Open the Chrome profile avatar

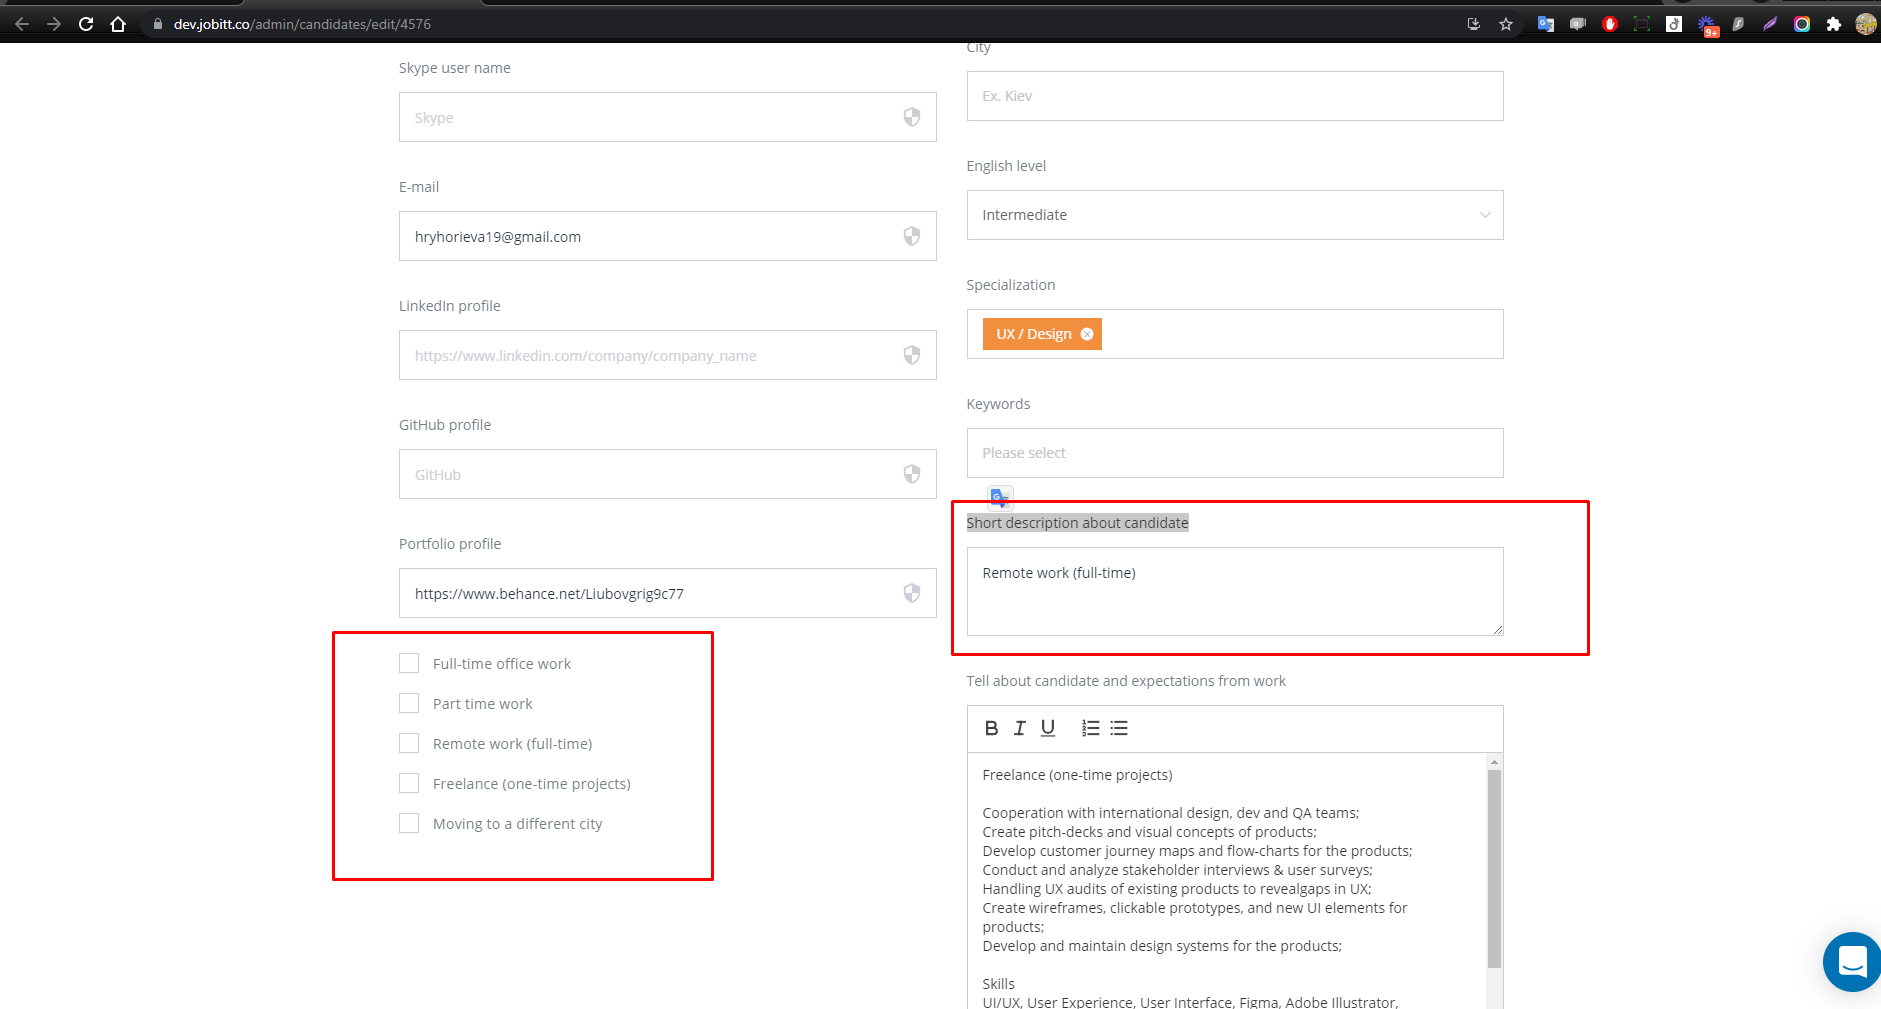pos(1866,24)
